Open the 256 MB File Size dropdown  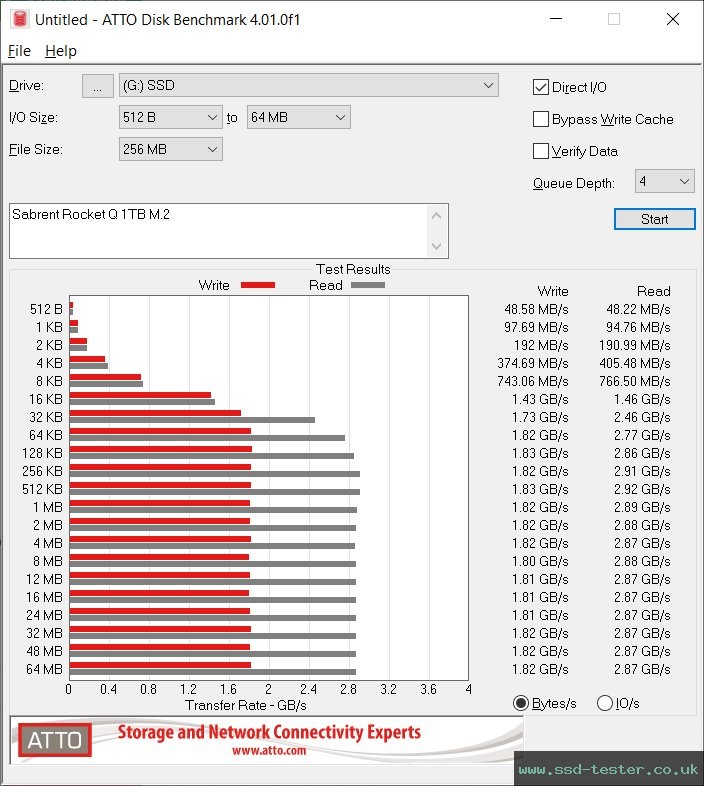coord(170,149)
